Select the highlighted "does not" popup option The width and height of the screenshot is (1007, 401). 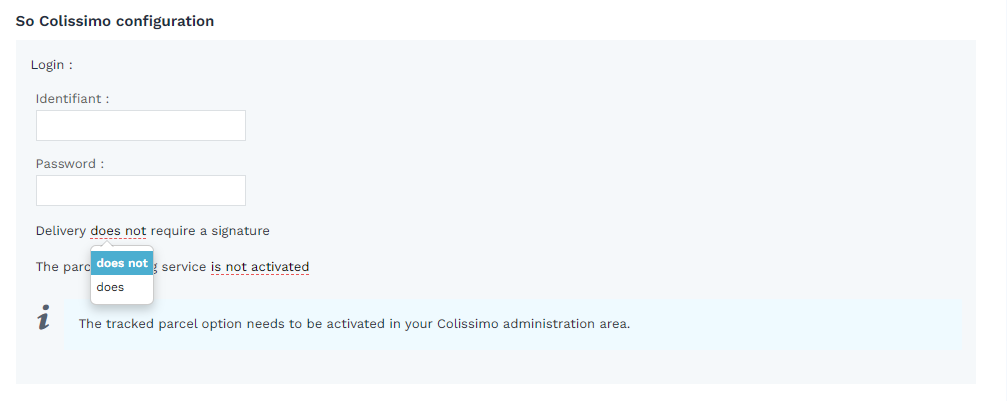point(122,263)
